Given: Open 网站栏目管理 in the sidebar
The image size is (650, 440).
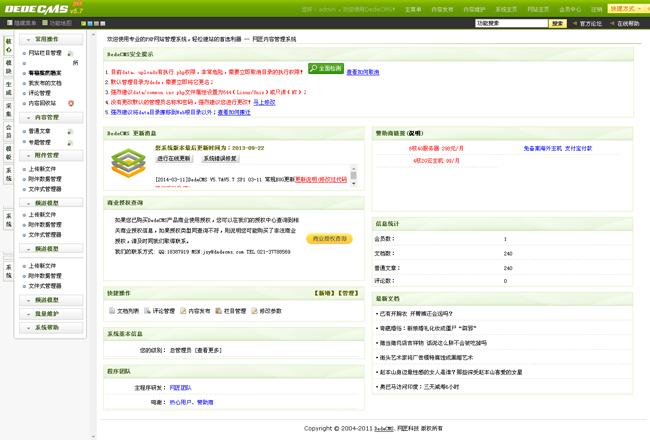Looking at the screenshot, I should point(45,53).
